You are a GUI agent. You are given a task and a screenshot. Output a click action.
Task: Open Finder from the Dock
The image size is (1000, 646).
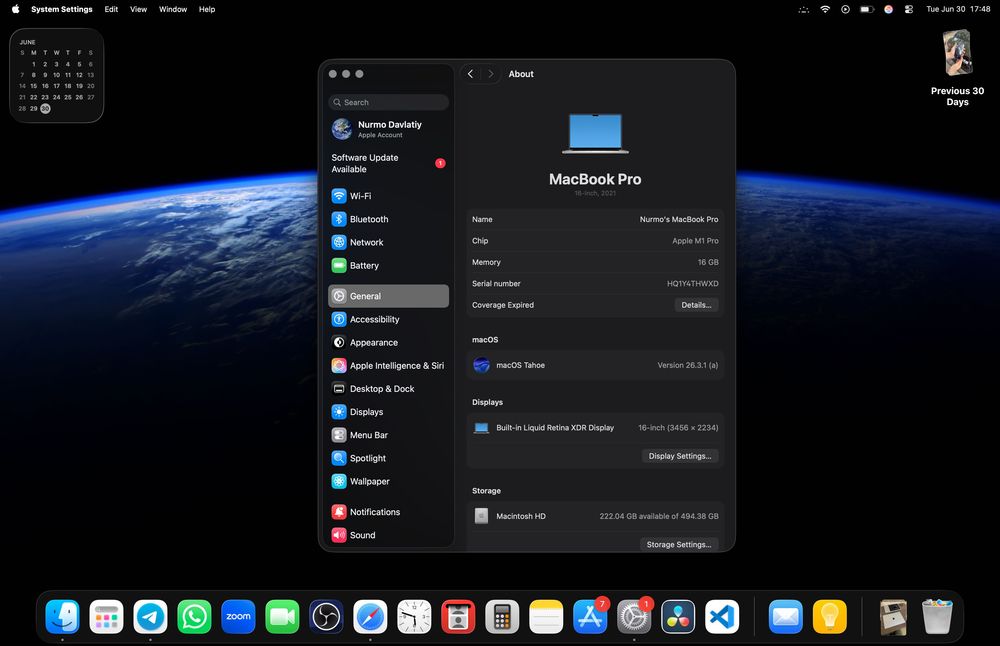click(x=62, y=617)
